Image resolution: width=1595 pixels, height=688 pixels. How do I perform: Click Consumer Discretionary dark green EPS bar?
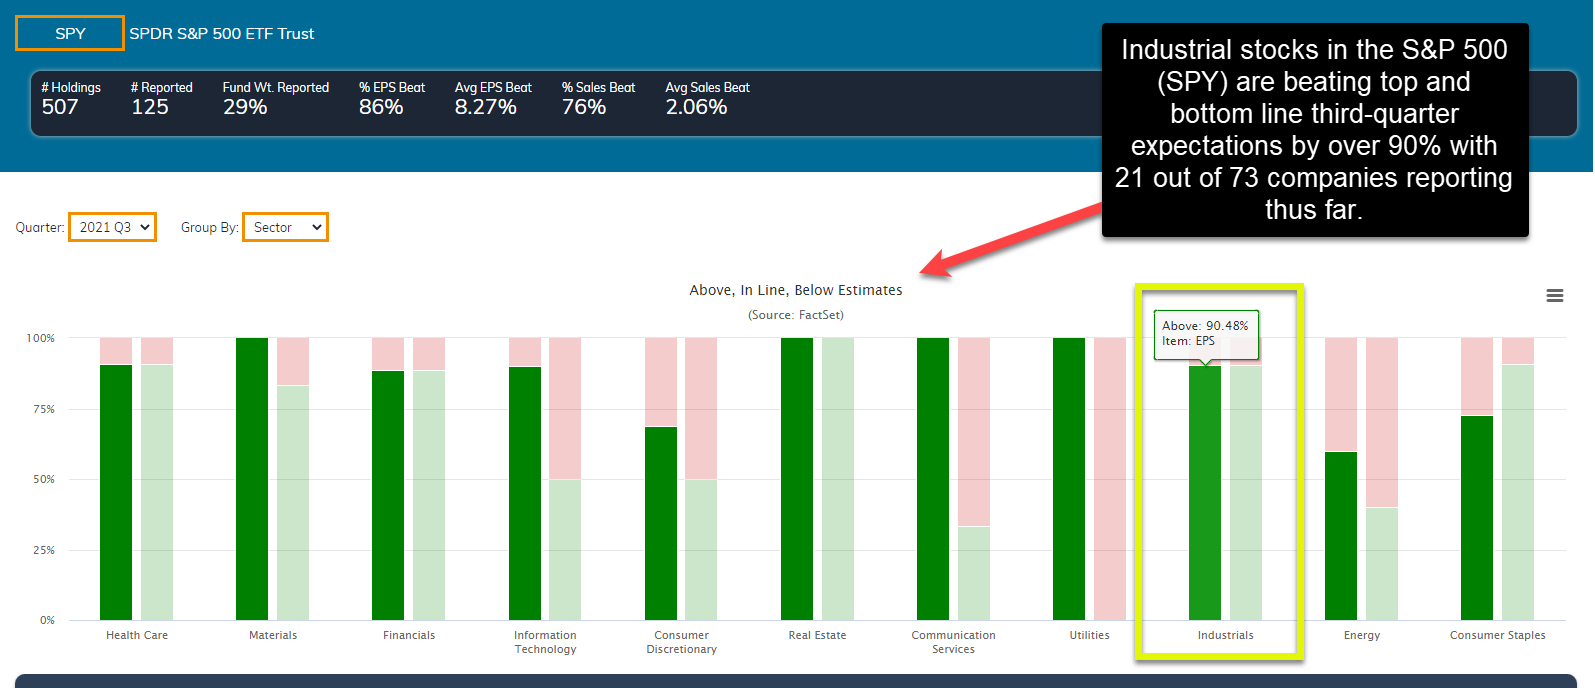coord(661,523)
